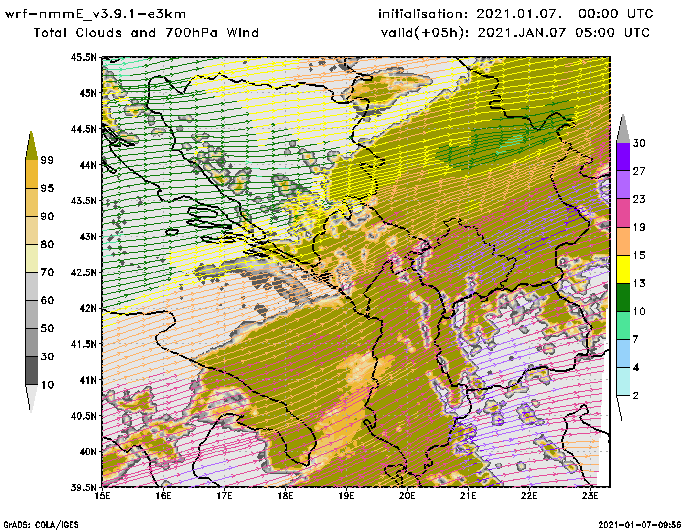Click the 15E longitude label
Screen dimensions: 700x530
[x=102, y=495]
